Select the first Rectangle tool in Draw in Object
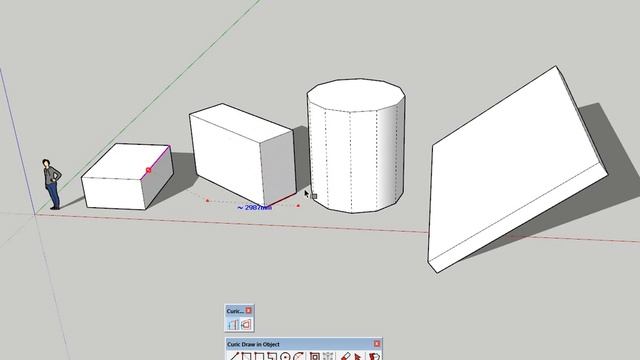This screenshot has height=360, width=640. click(246, 357)
